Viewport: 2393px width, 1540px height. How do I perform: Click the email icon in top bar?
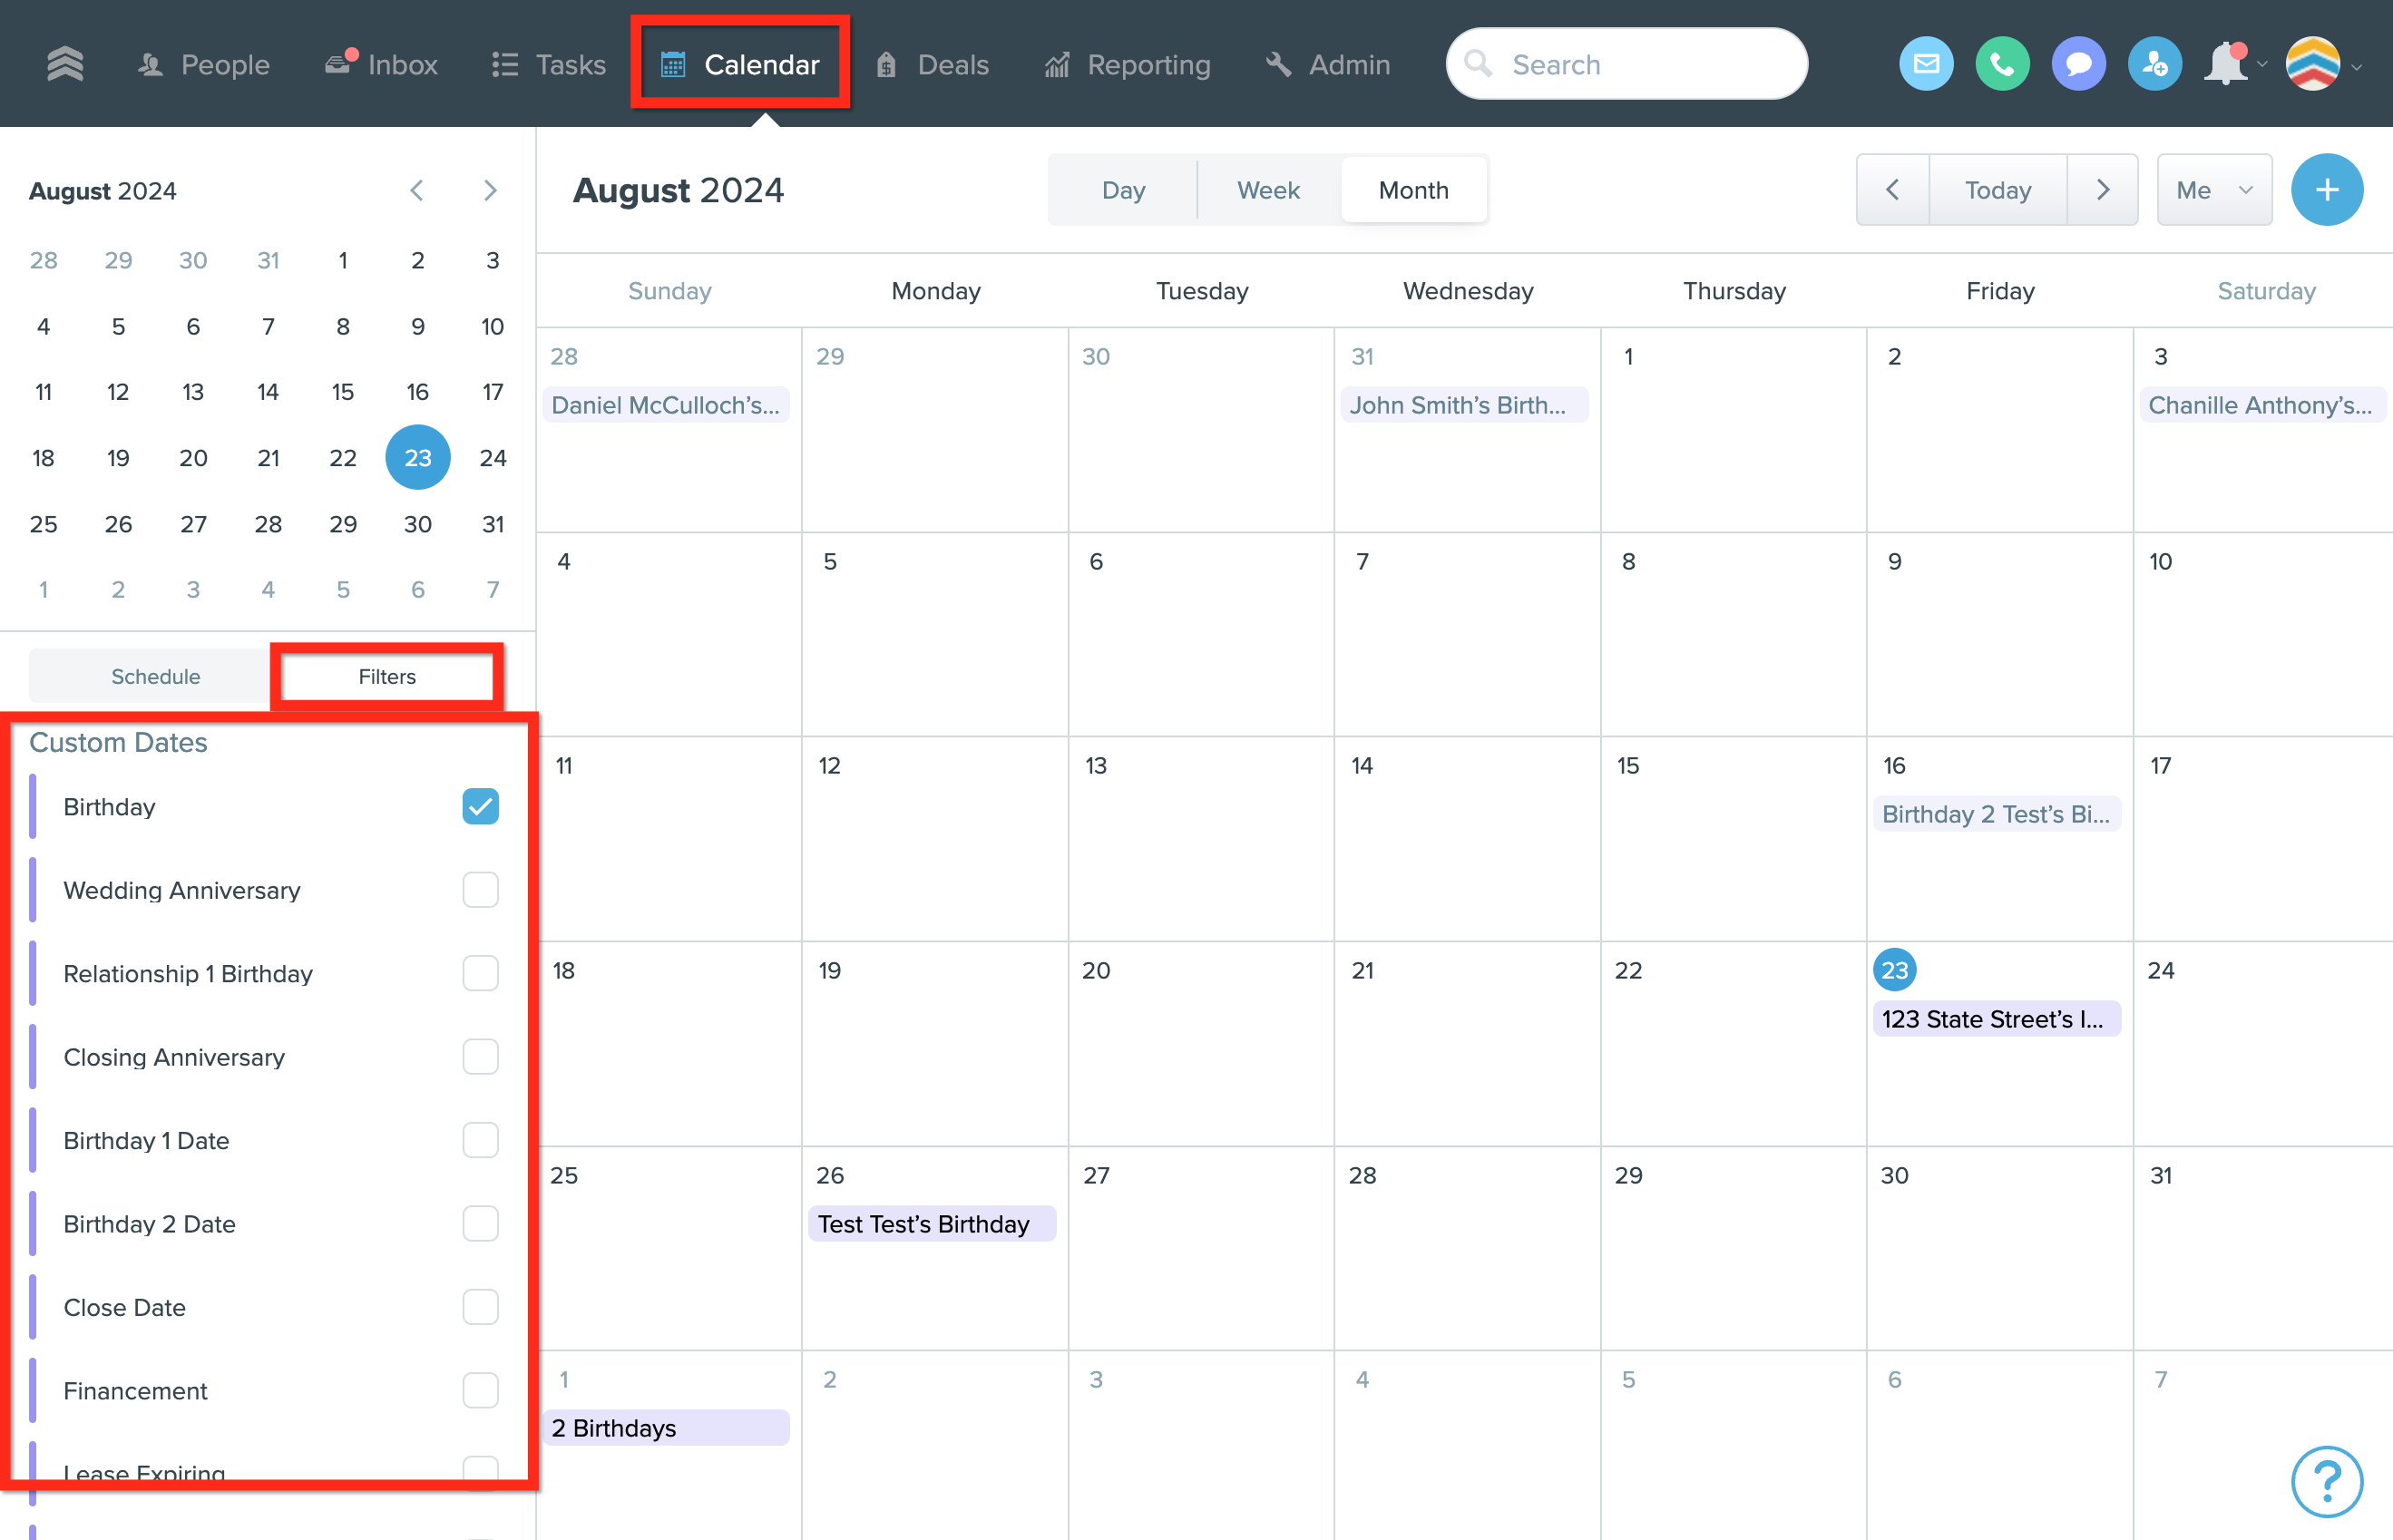tap(1925, 64)
